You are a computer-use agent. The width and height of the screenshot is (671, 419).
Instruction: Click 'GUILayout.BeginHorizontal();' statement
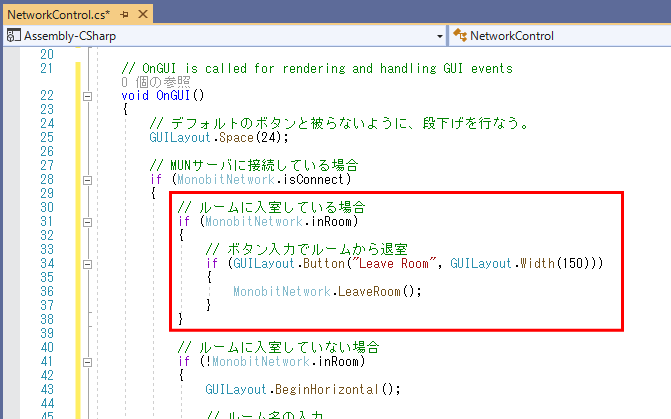coord(303,389)
